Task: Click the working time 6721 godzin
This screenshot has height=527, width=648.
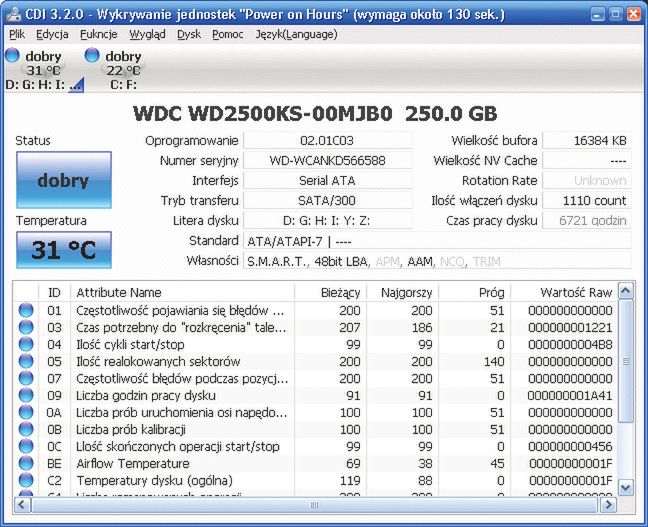Action: [x=587, y=220]
